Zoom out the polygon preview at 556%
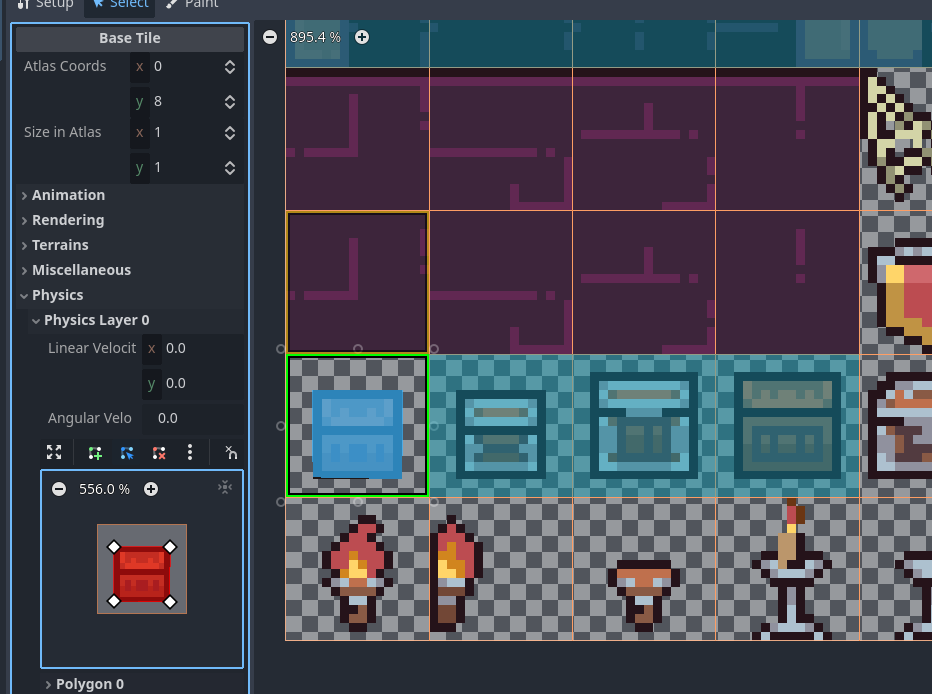The height and width of the screenshot is (694, 932). point(59,489)
